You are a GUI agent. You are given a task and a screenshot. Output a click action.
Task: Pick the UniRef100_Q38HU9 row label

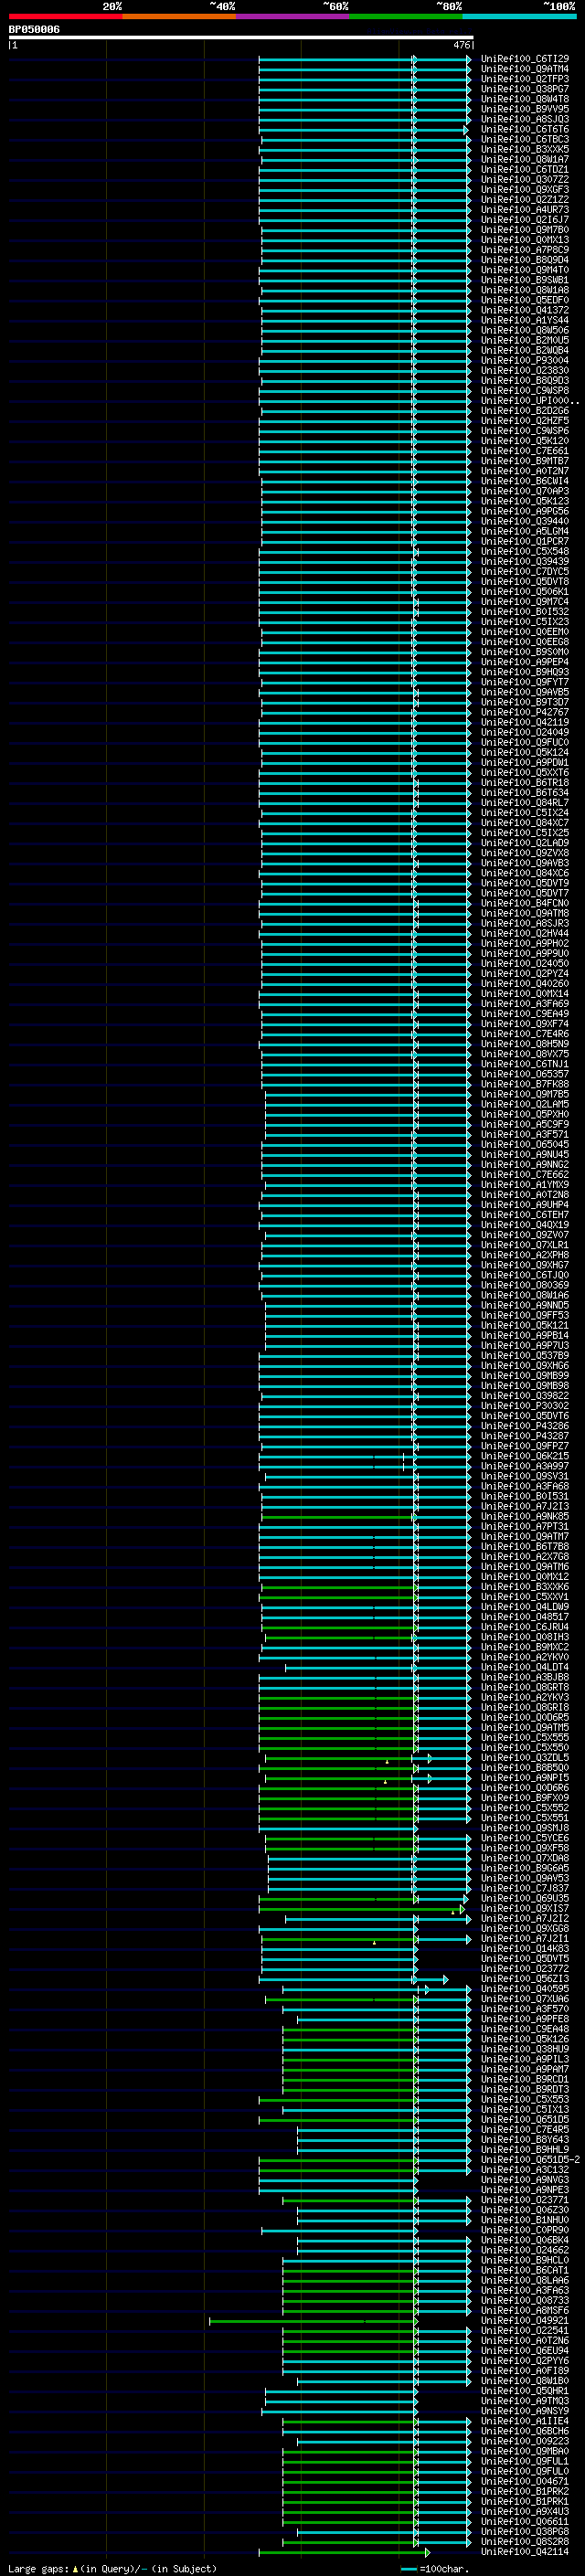[525, 2049]
